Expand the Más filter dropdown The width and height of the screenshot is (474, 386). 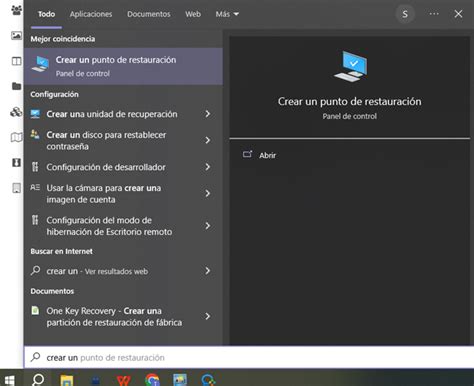click(x=227, y=14)
